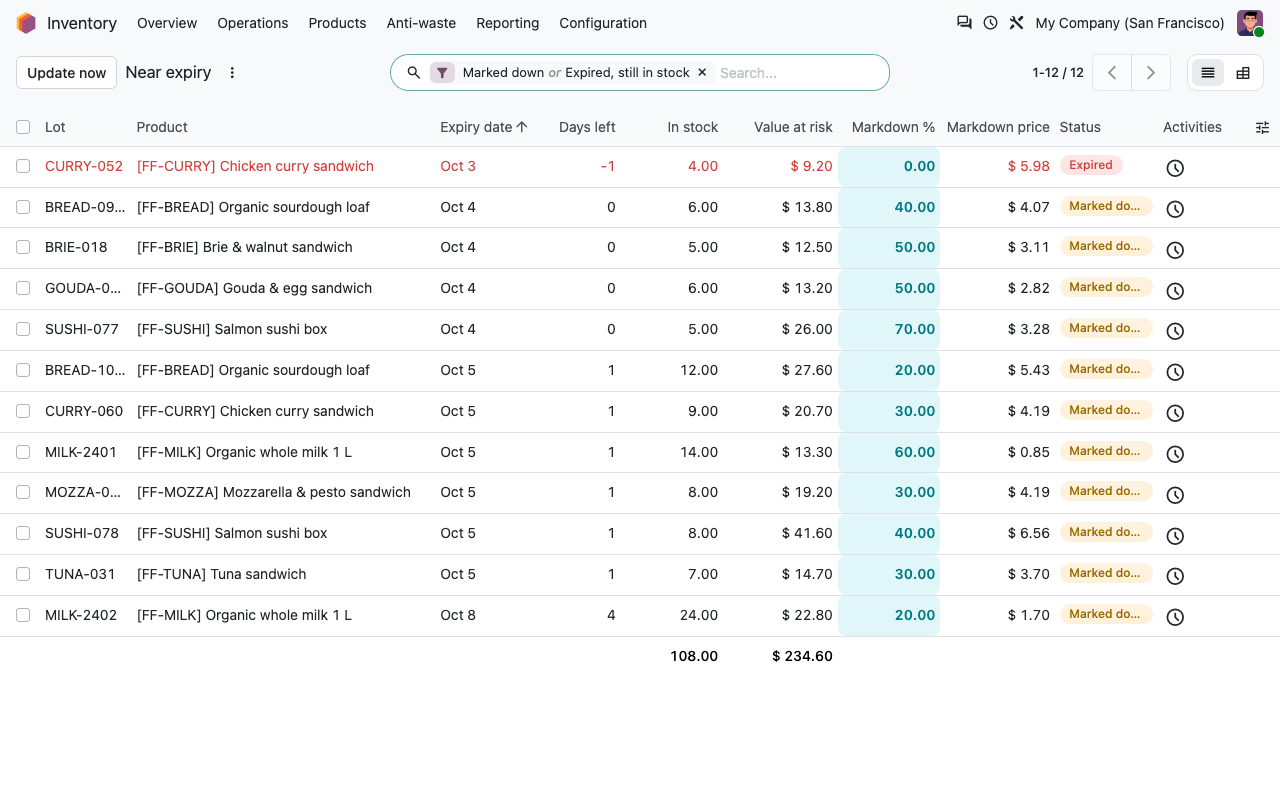Select the MILK-2401 row checkbox
Image resolution: width=1280 pixels, height=800 pixels.
[x=23, y=452]
